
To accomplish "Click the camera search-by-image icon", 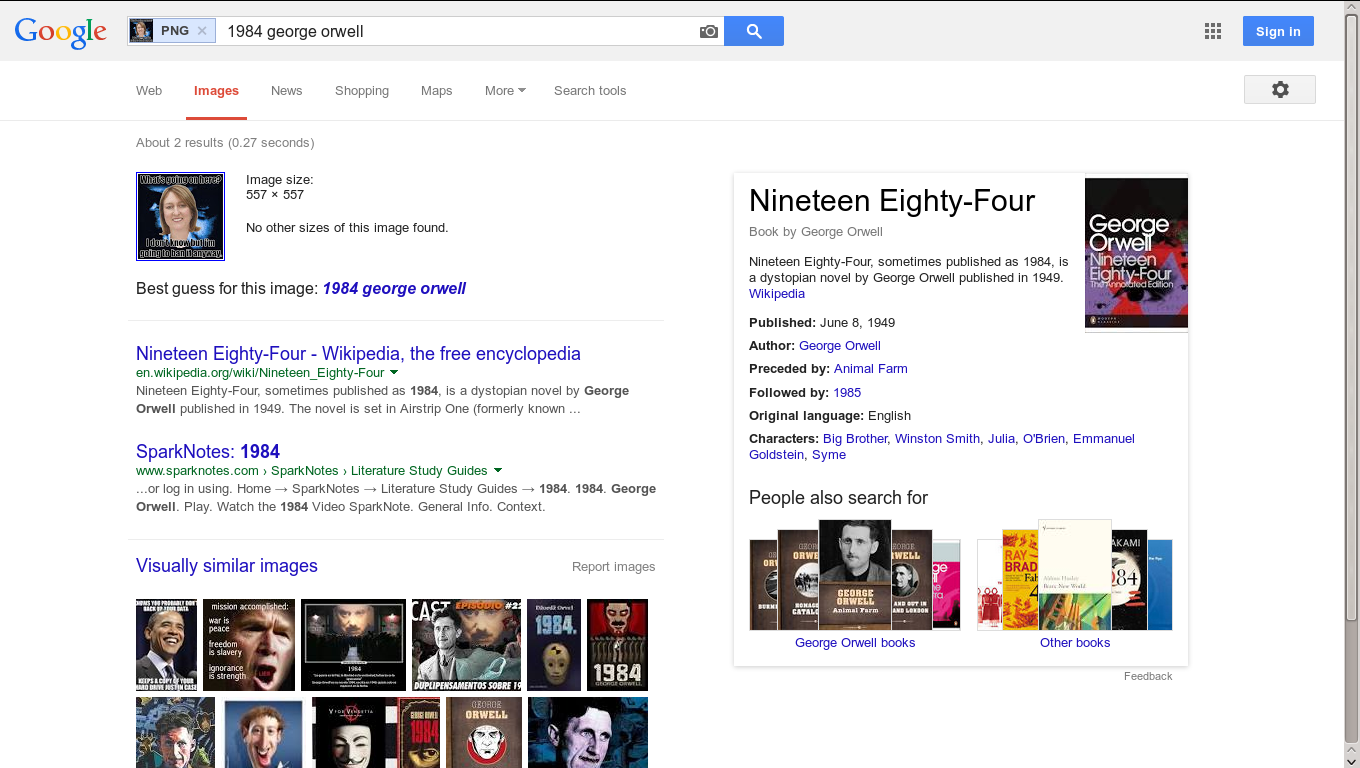I will pyautogui.click(x=709, y=31).
